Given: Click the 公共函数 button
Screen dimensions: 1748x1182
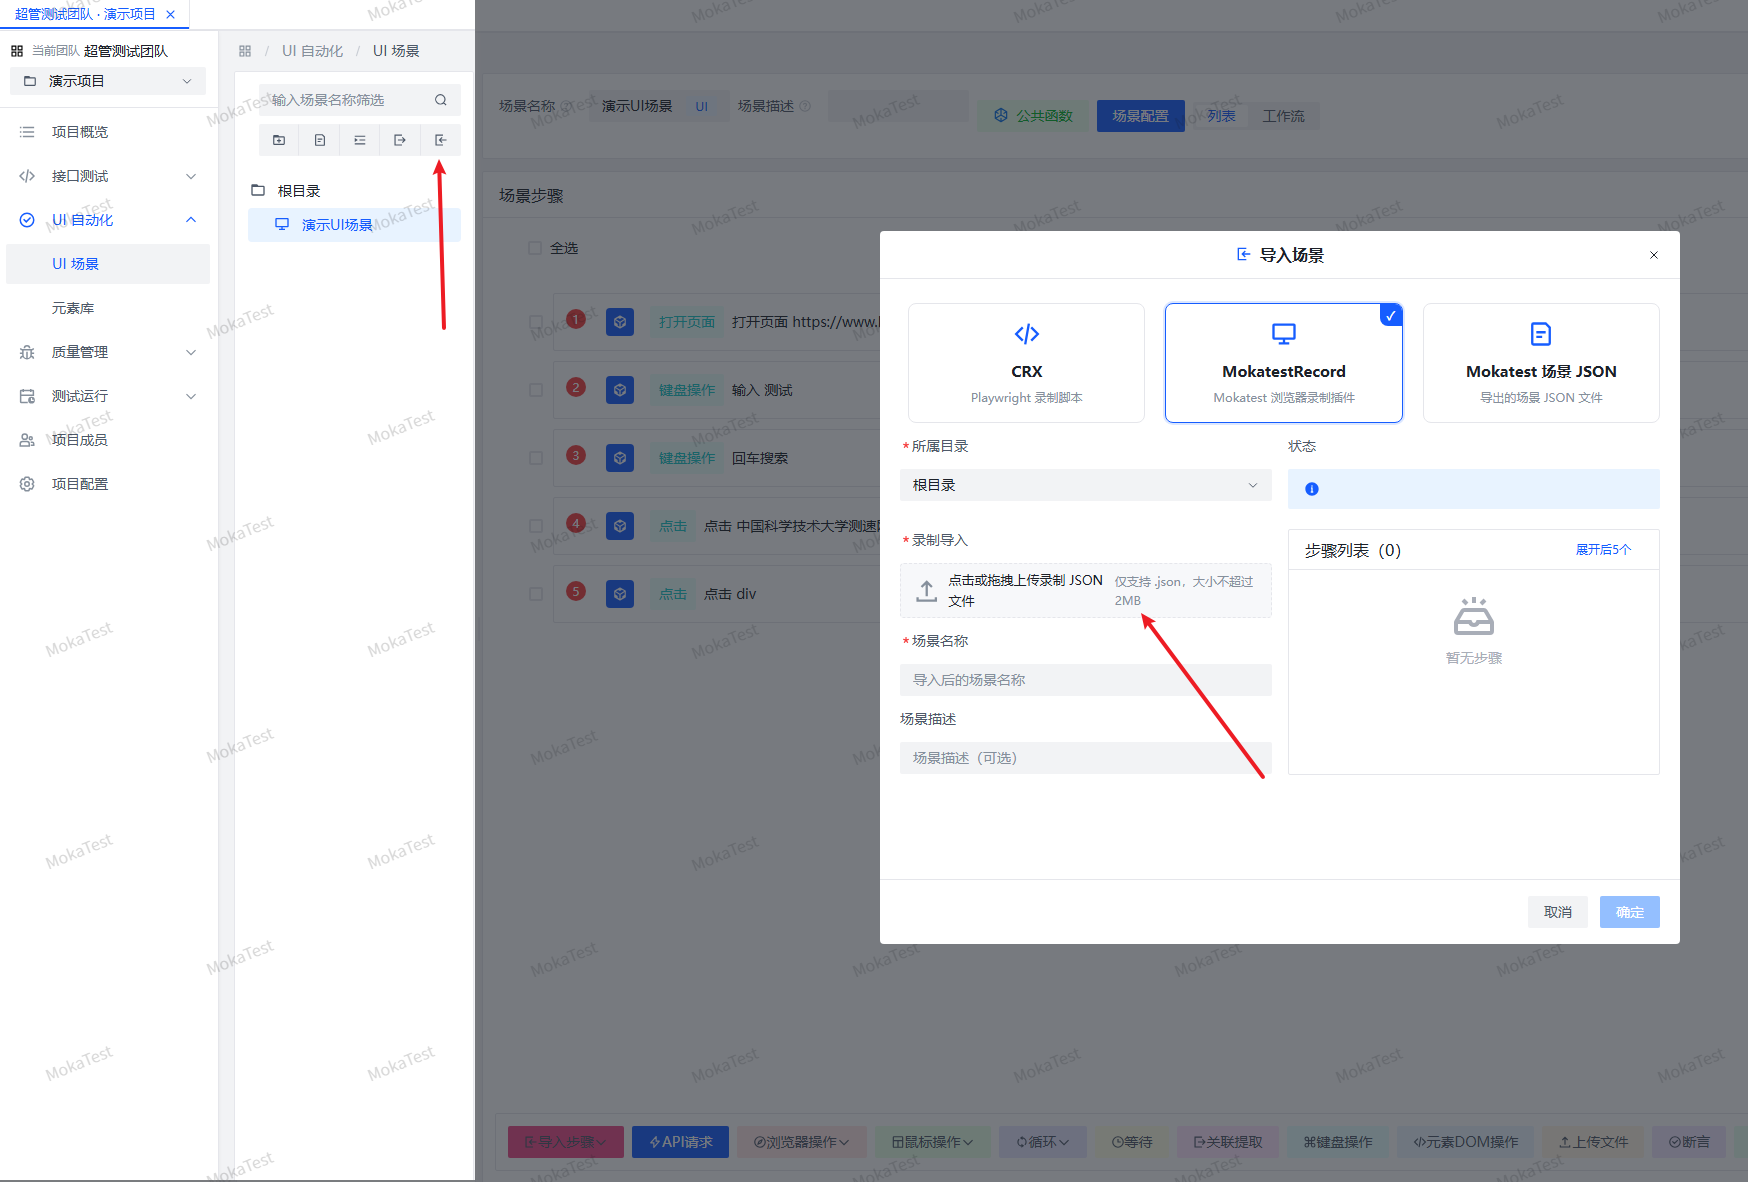Looking at the screenshot, I should click(1033, 116).
